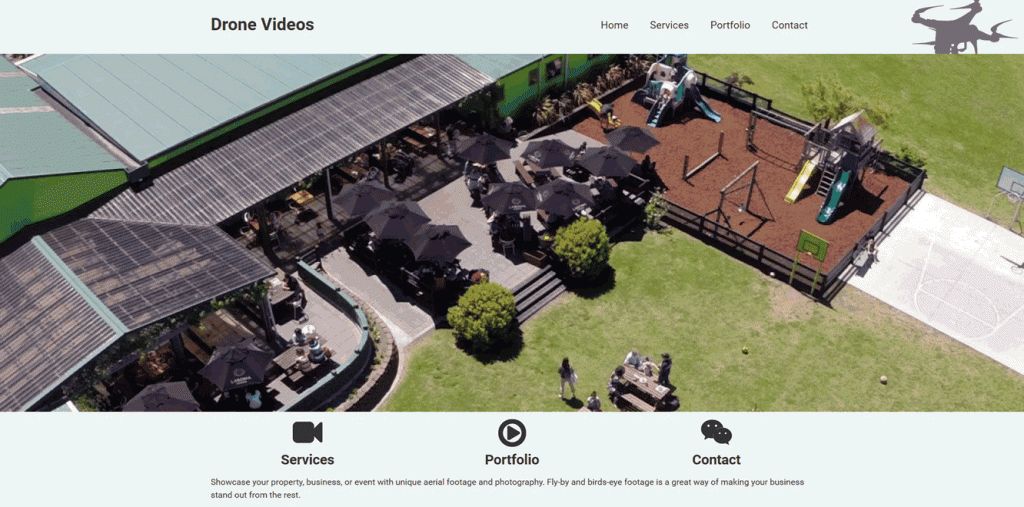Click the yellow slide in the playground
The width and height of the screenshot is (1024, 507).
(x=800, y=181)
